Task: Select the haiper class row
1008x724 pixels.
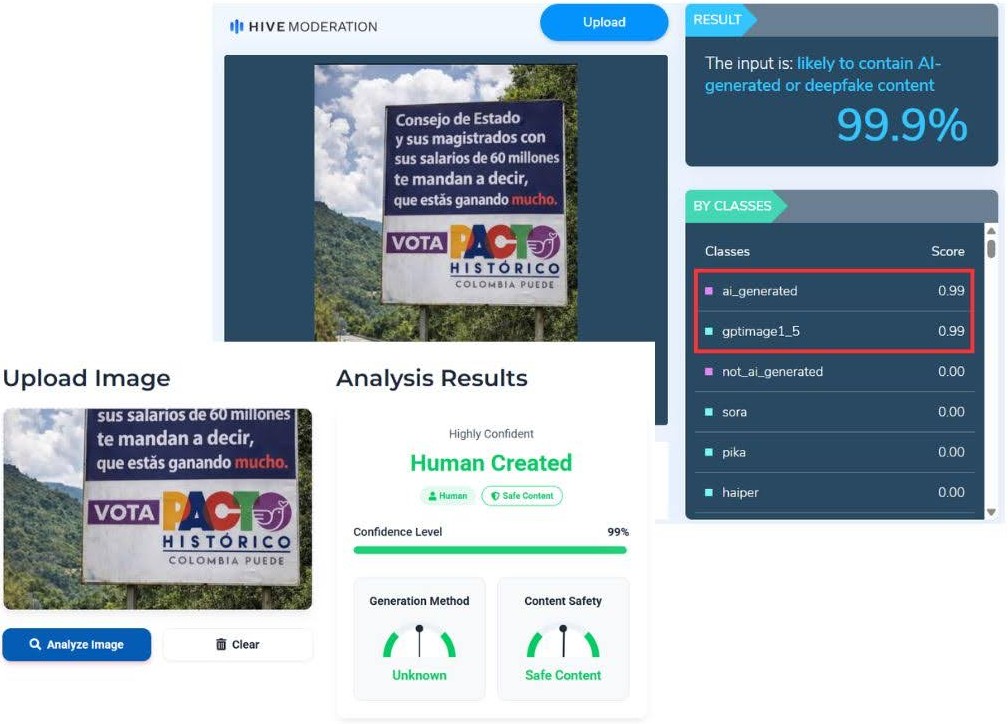Action: [833, 492]
